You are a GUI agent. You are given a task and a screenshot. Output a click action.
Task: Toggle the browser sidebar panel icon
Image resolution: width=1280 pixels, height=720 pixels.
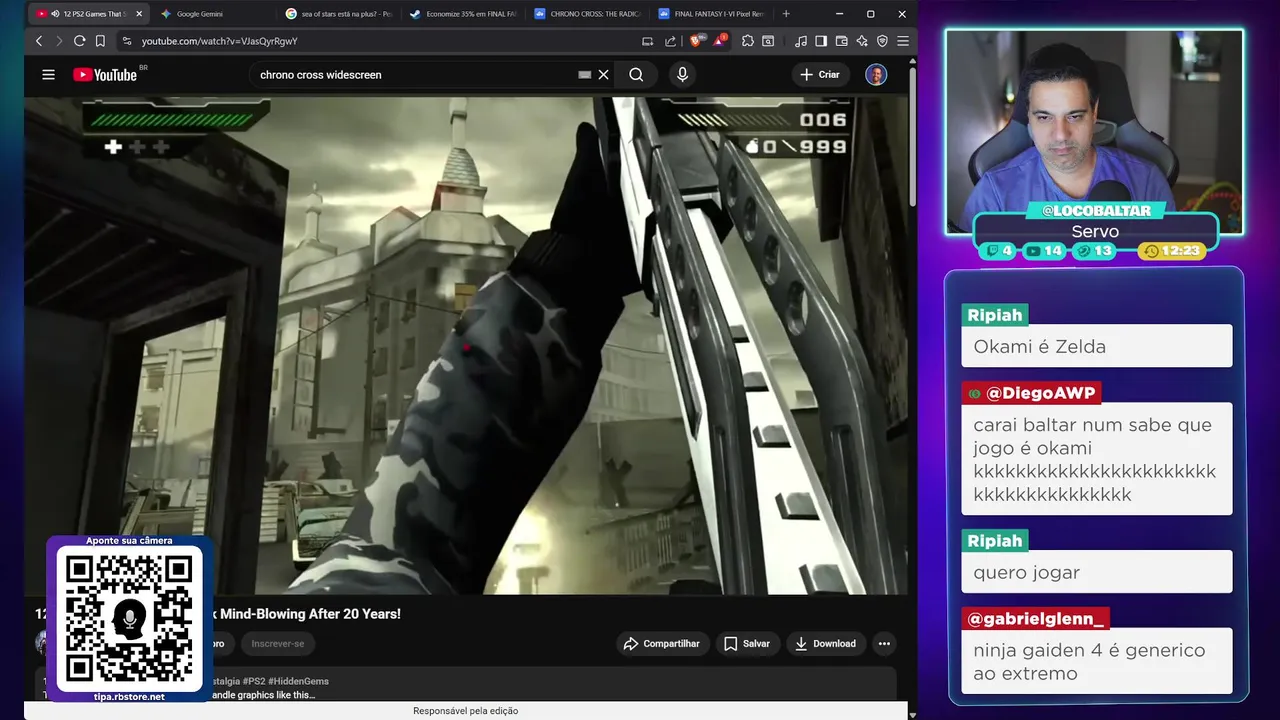coord(821,41)
